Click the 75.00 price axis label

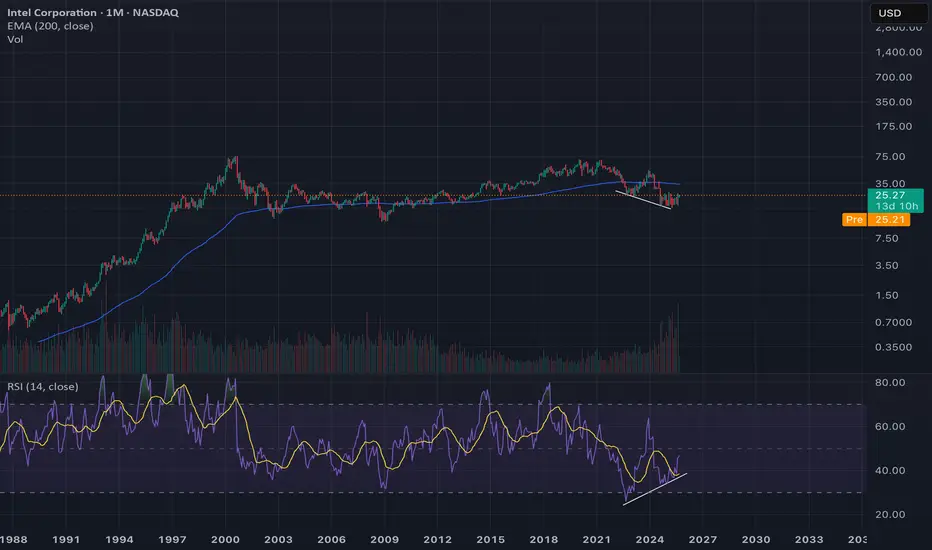890,157
